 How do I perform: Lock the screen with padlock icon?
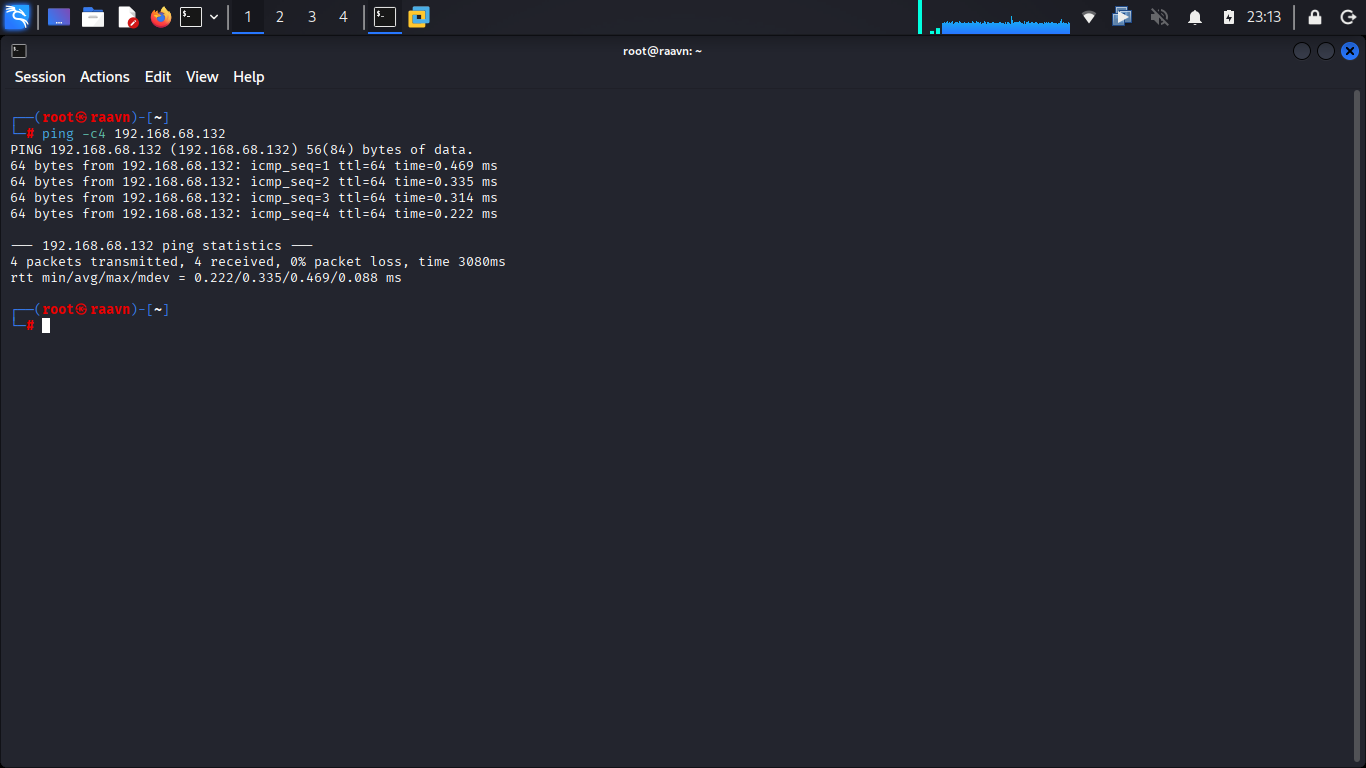[1315, 17]
